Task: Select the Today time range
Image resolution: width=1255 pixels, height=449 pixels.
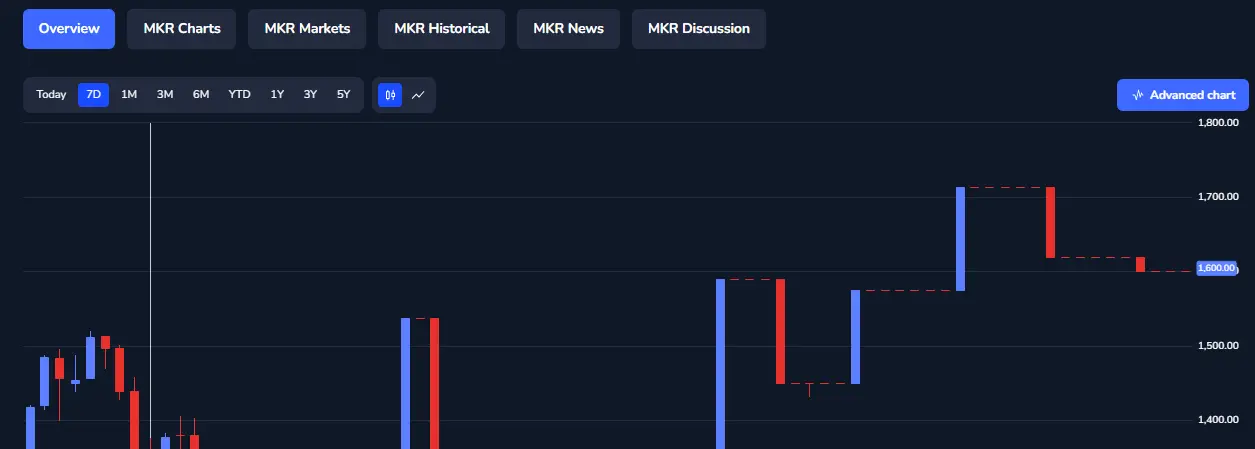Action: [51, 95]
